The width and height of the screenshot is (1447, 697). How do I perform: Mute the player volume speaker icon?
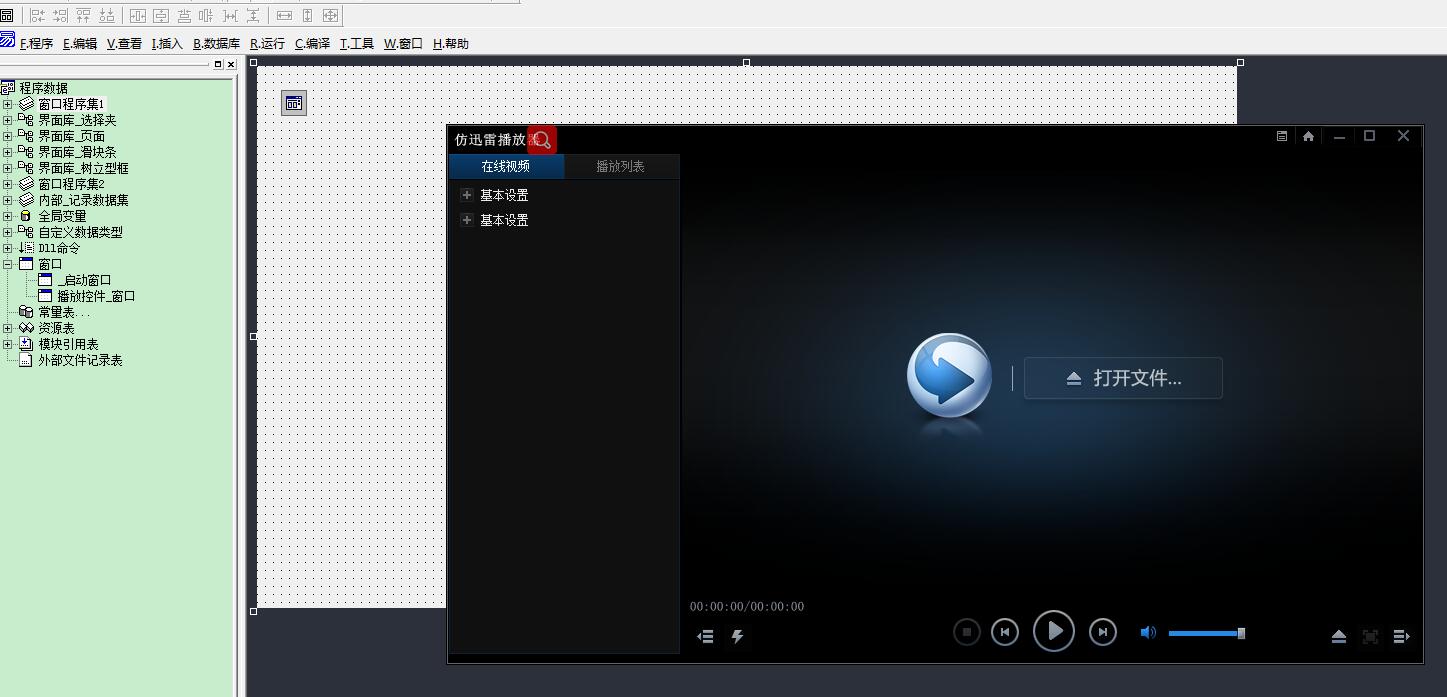(x=1148, y=633)
